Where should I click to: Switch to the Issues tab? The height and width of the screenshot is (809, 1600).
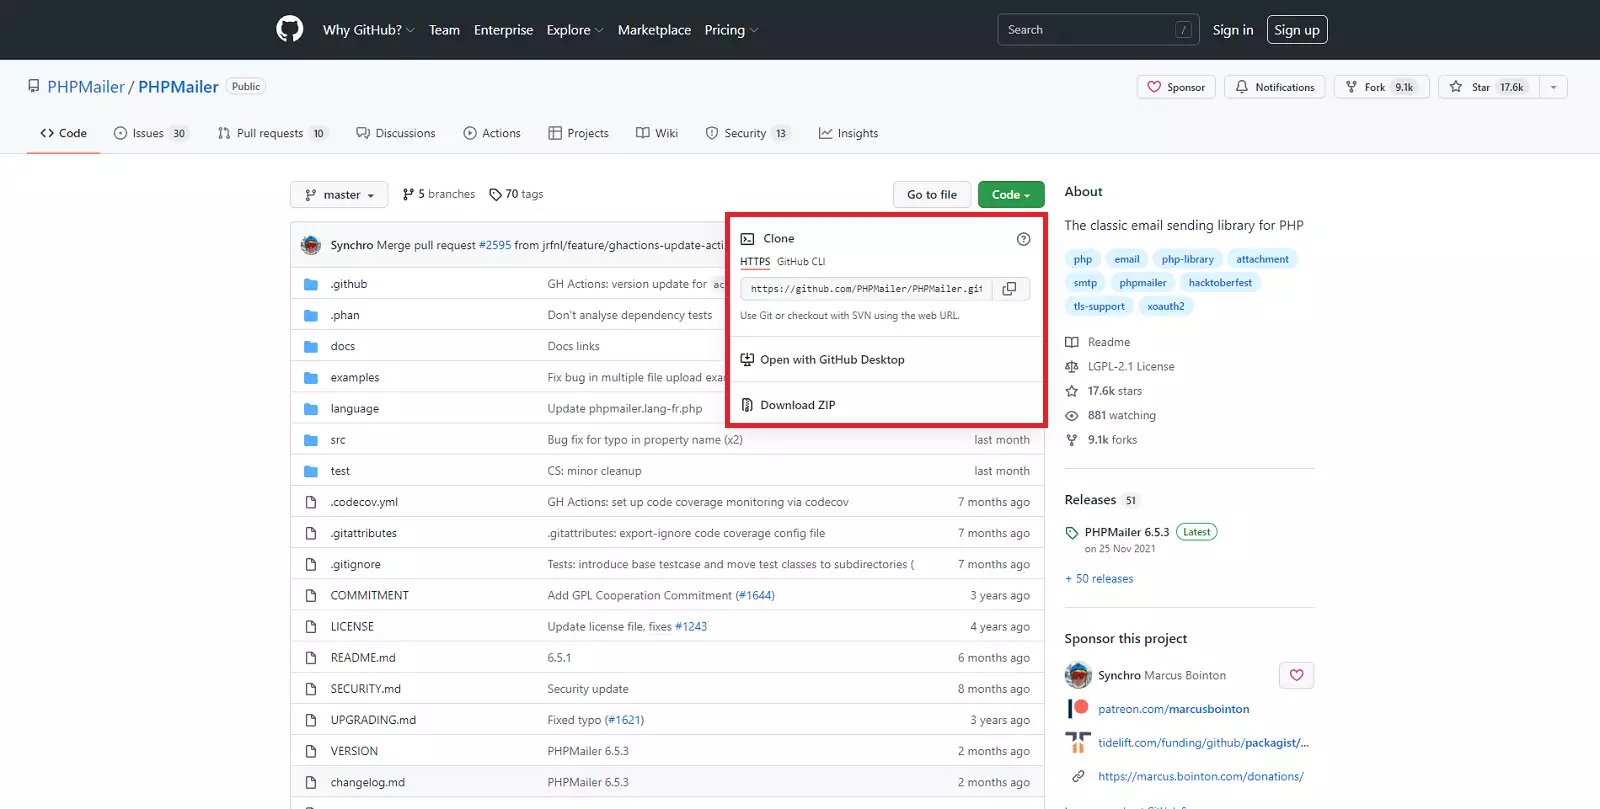pyautogui.click(x=149, y=133)
